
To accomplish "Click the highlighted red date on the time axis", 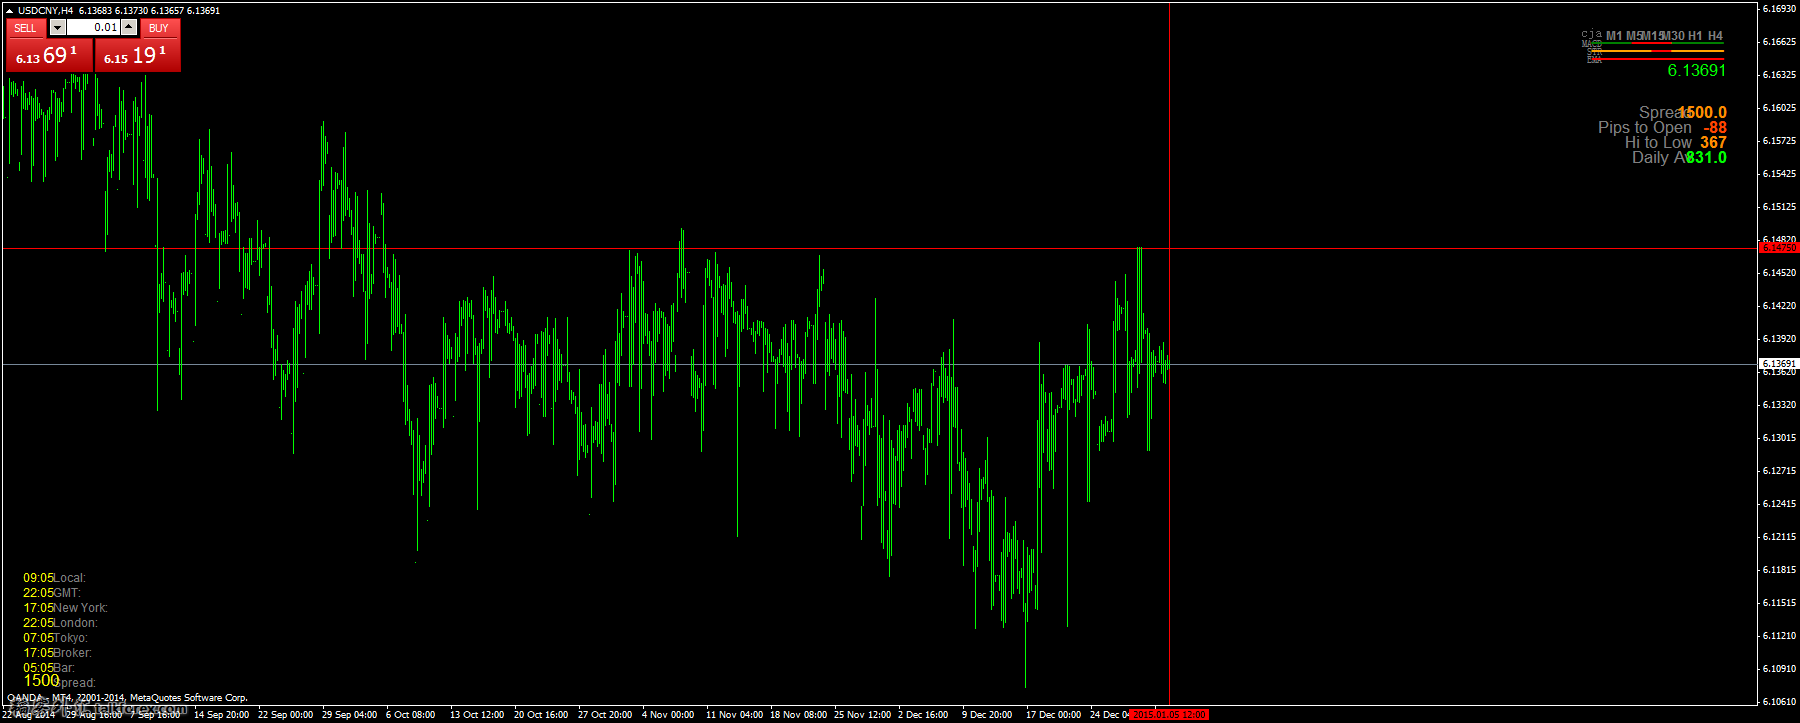I will coord(1169,714).
